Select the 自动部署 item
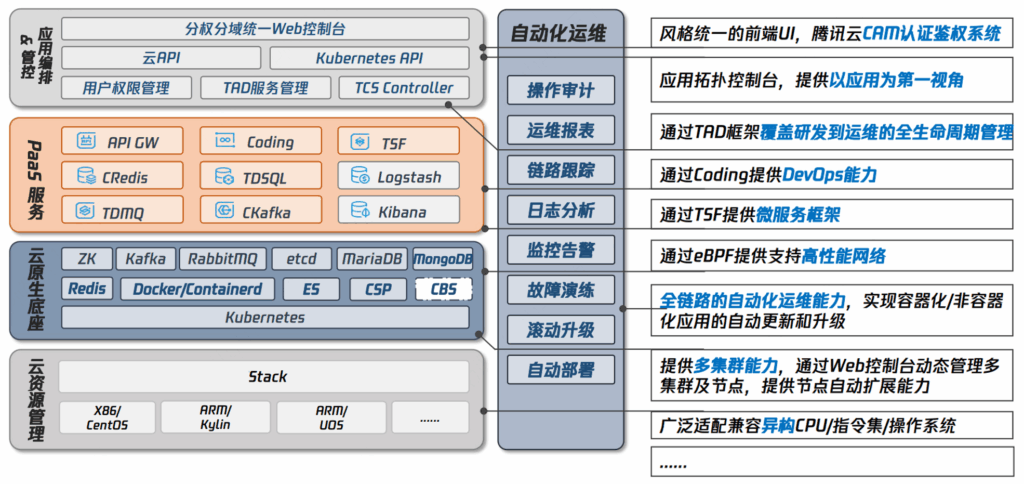Screen dimensions: 1024x484 click(561, 370)
